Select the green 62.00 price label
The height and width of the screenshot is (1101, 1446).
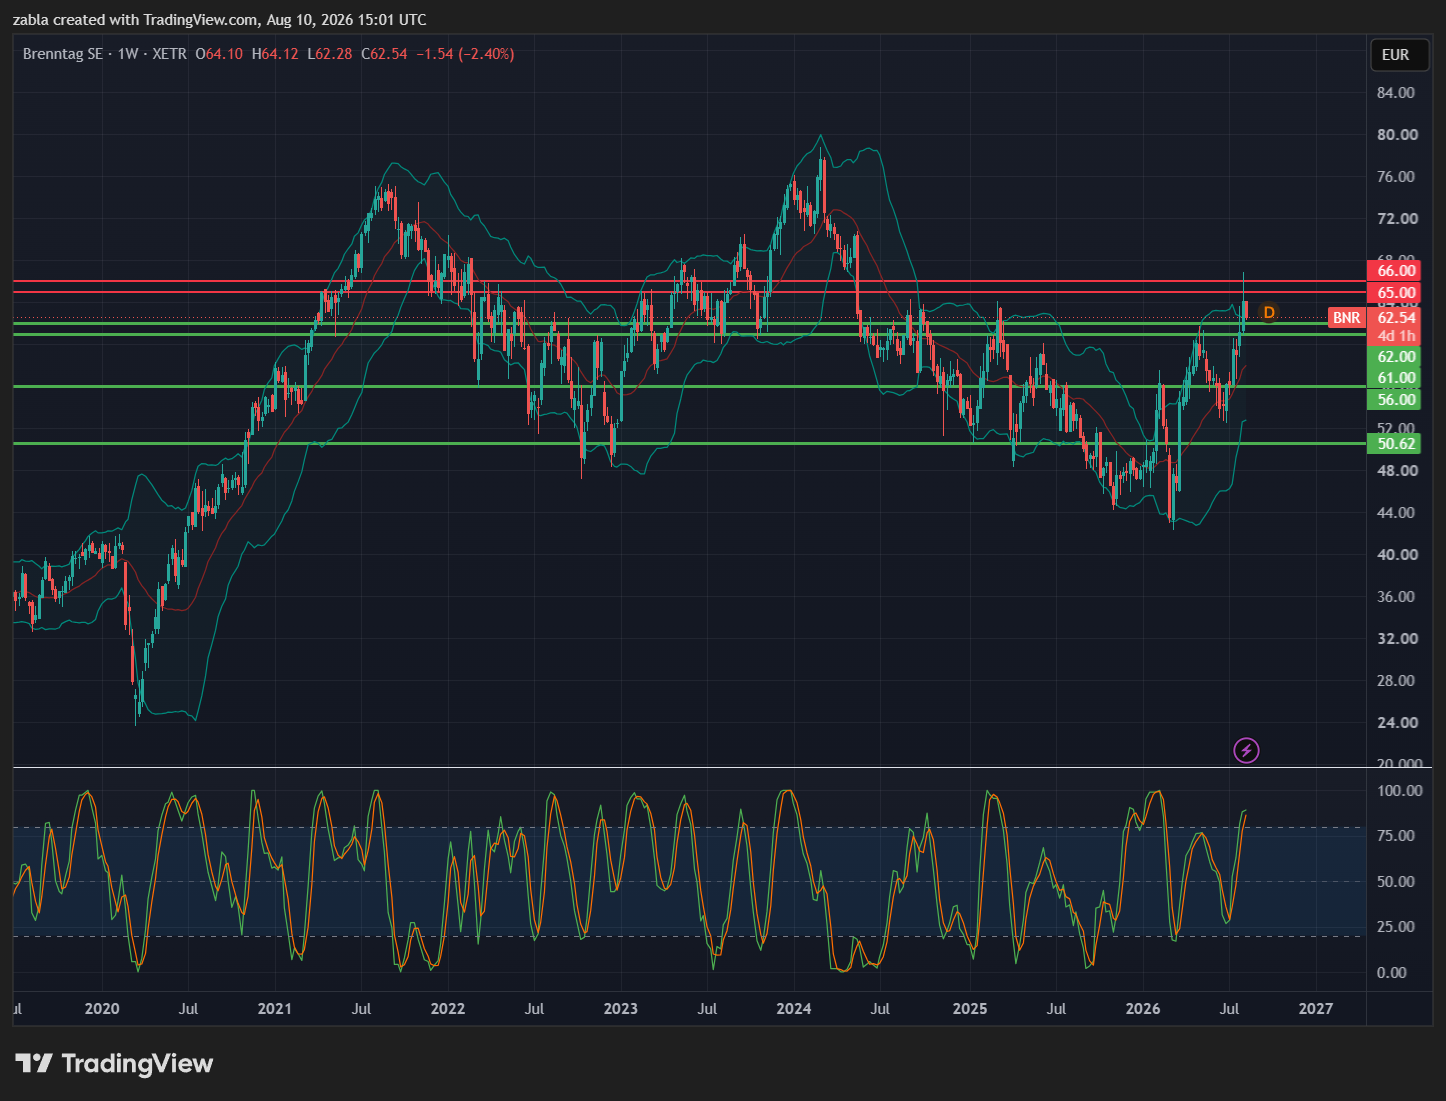(1395, 357)
